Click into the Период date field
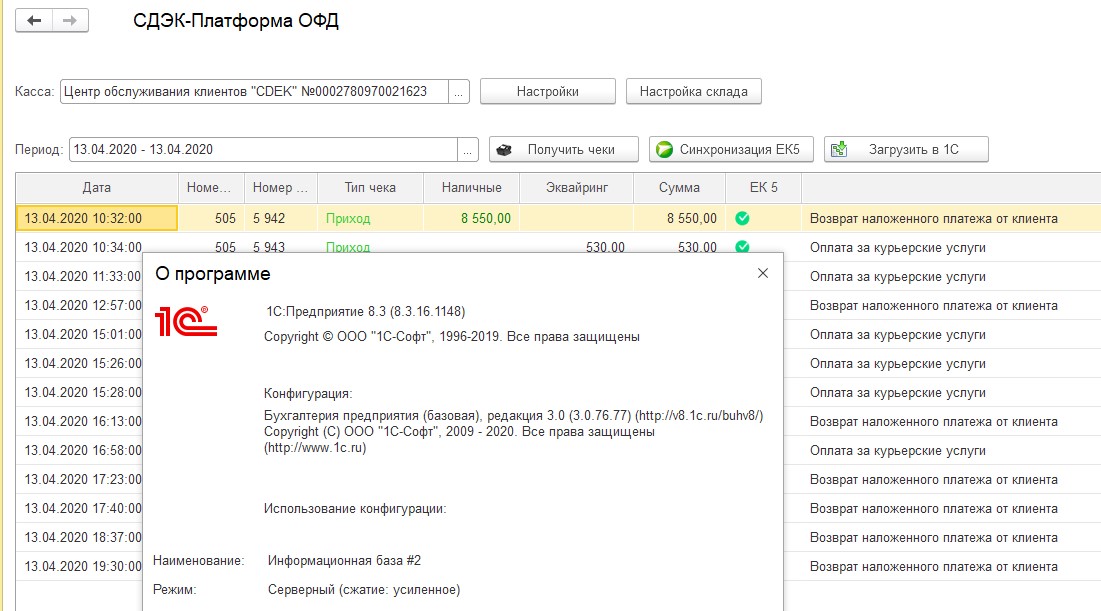Image resolution: width=1101 pixels, height=611 pixels. (263, 150)
